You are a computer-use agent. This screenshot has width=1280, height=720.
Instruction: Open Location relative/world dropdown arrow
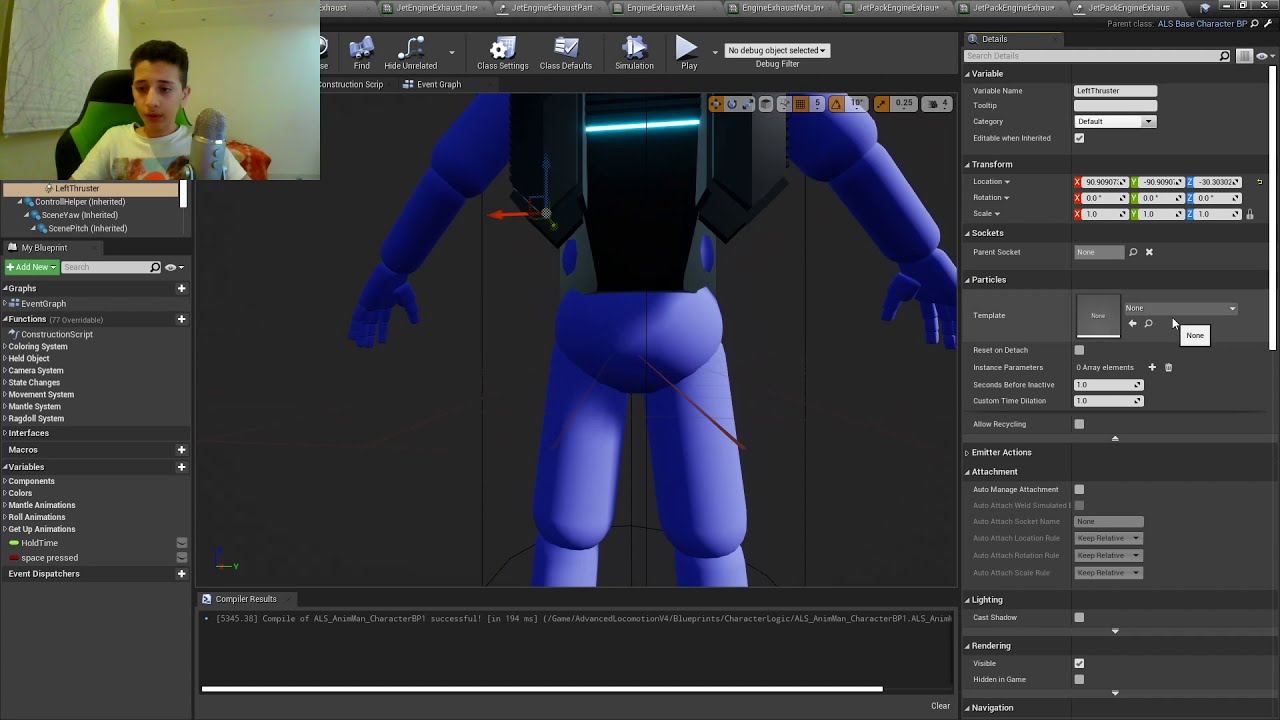pos(1007,182)
